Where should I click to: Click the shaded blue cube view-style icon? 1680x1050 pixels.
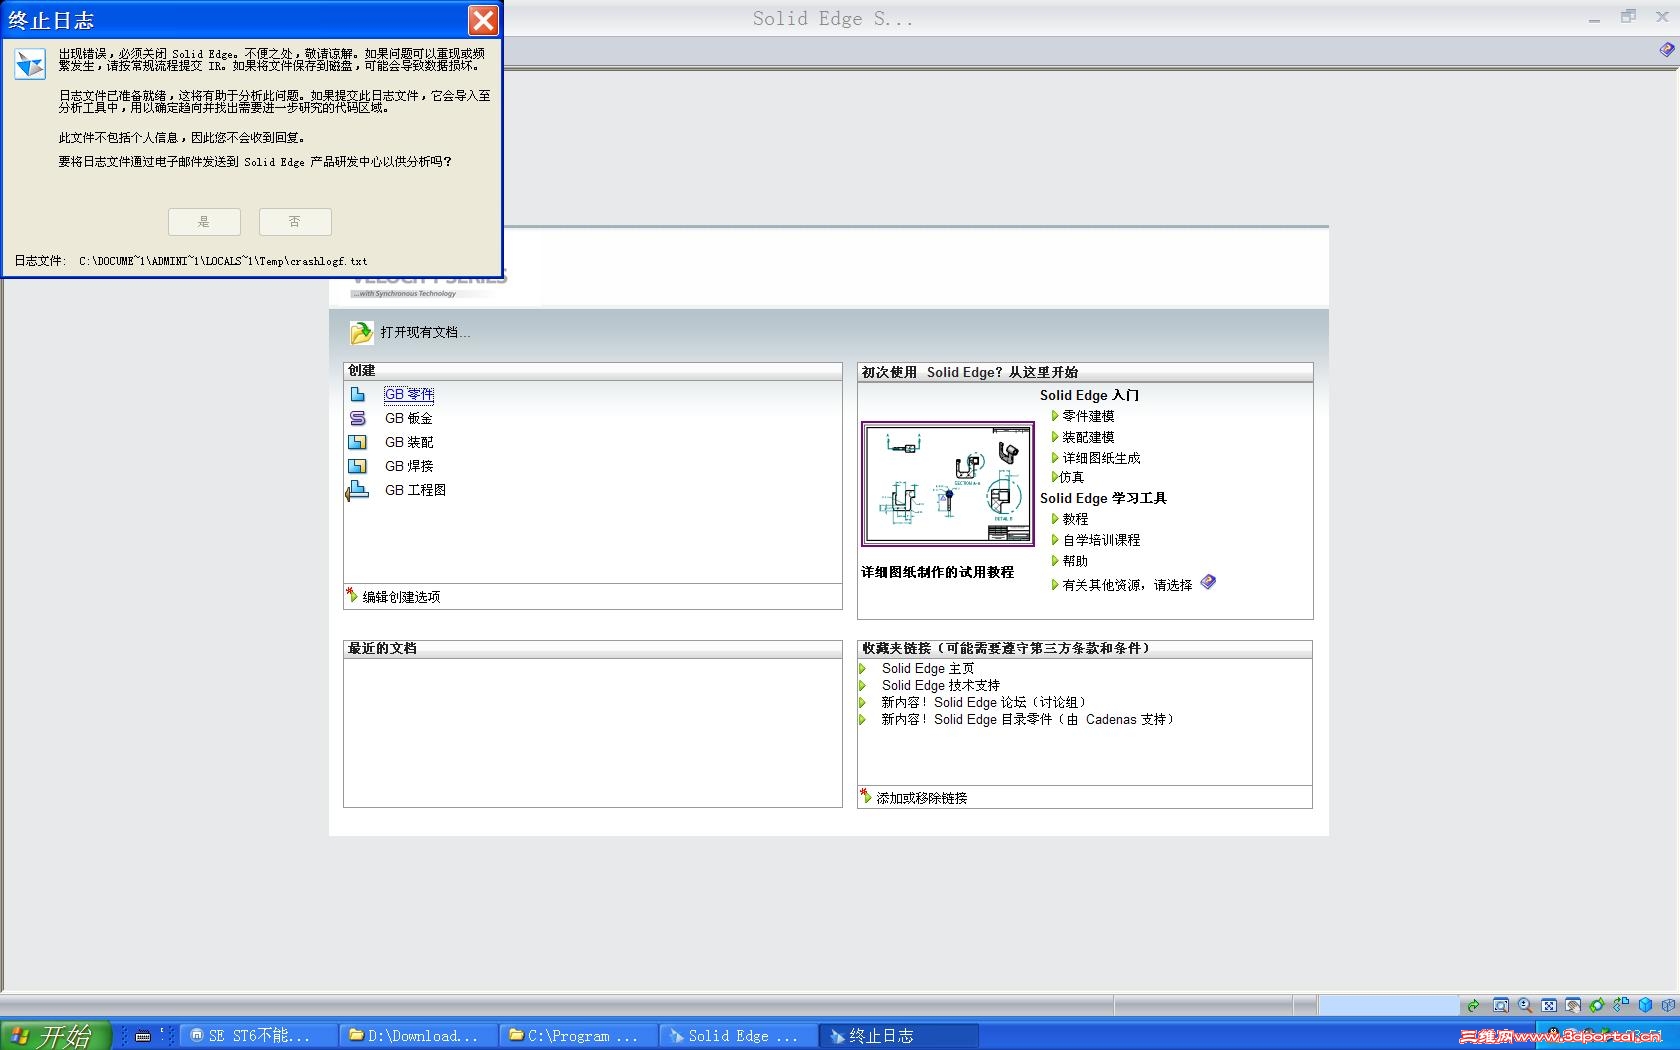pos(1645,1006)
